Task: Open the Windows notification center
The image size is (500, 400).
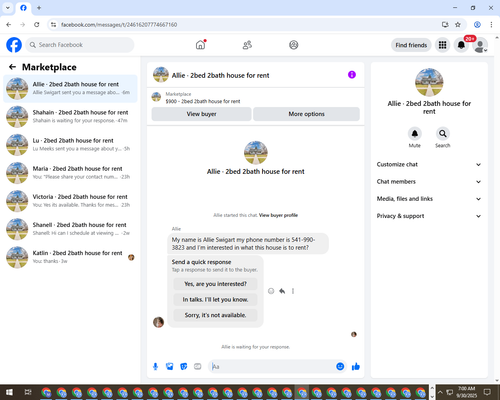Action: pos(487,392)
